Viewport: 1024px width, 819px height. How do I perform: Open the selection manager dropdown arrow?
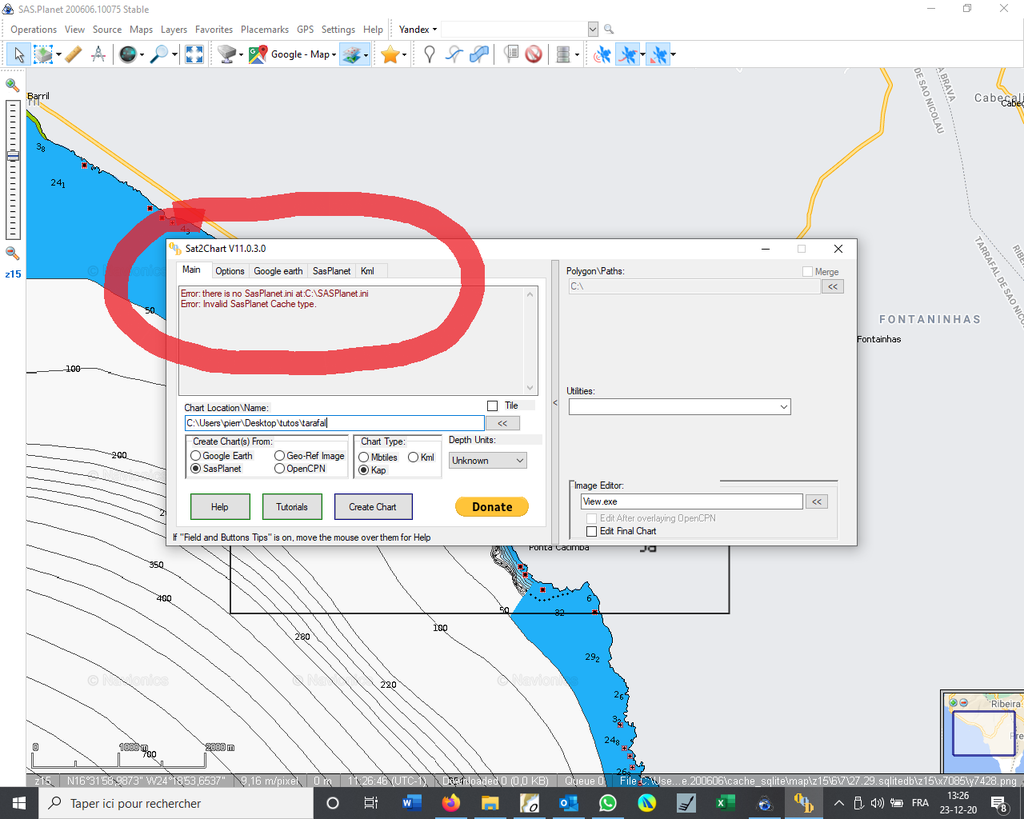58,55
